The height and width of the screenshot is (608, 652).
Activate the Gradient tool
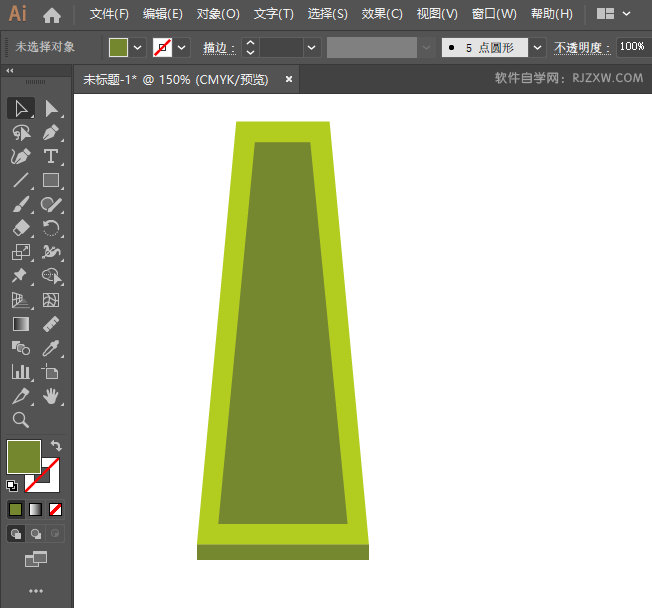(20, 324)
